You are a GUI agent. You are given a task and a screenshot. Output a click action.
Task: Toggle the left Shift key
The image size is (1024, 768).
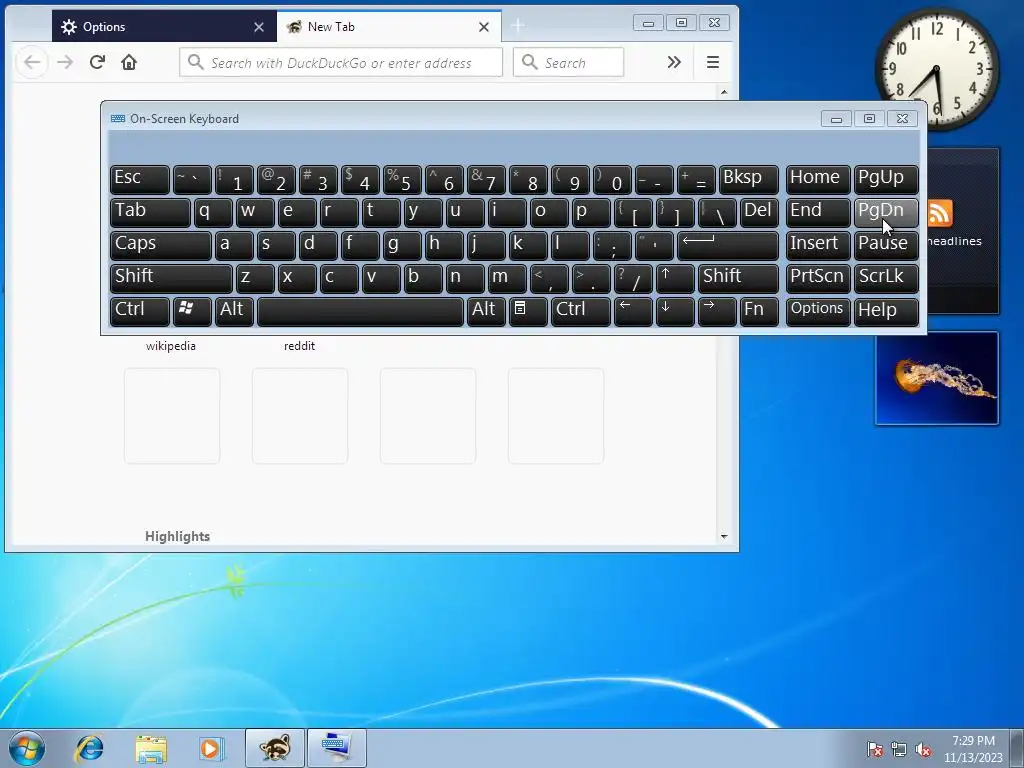(171, 278)
